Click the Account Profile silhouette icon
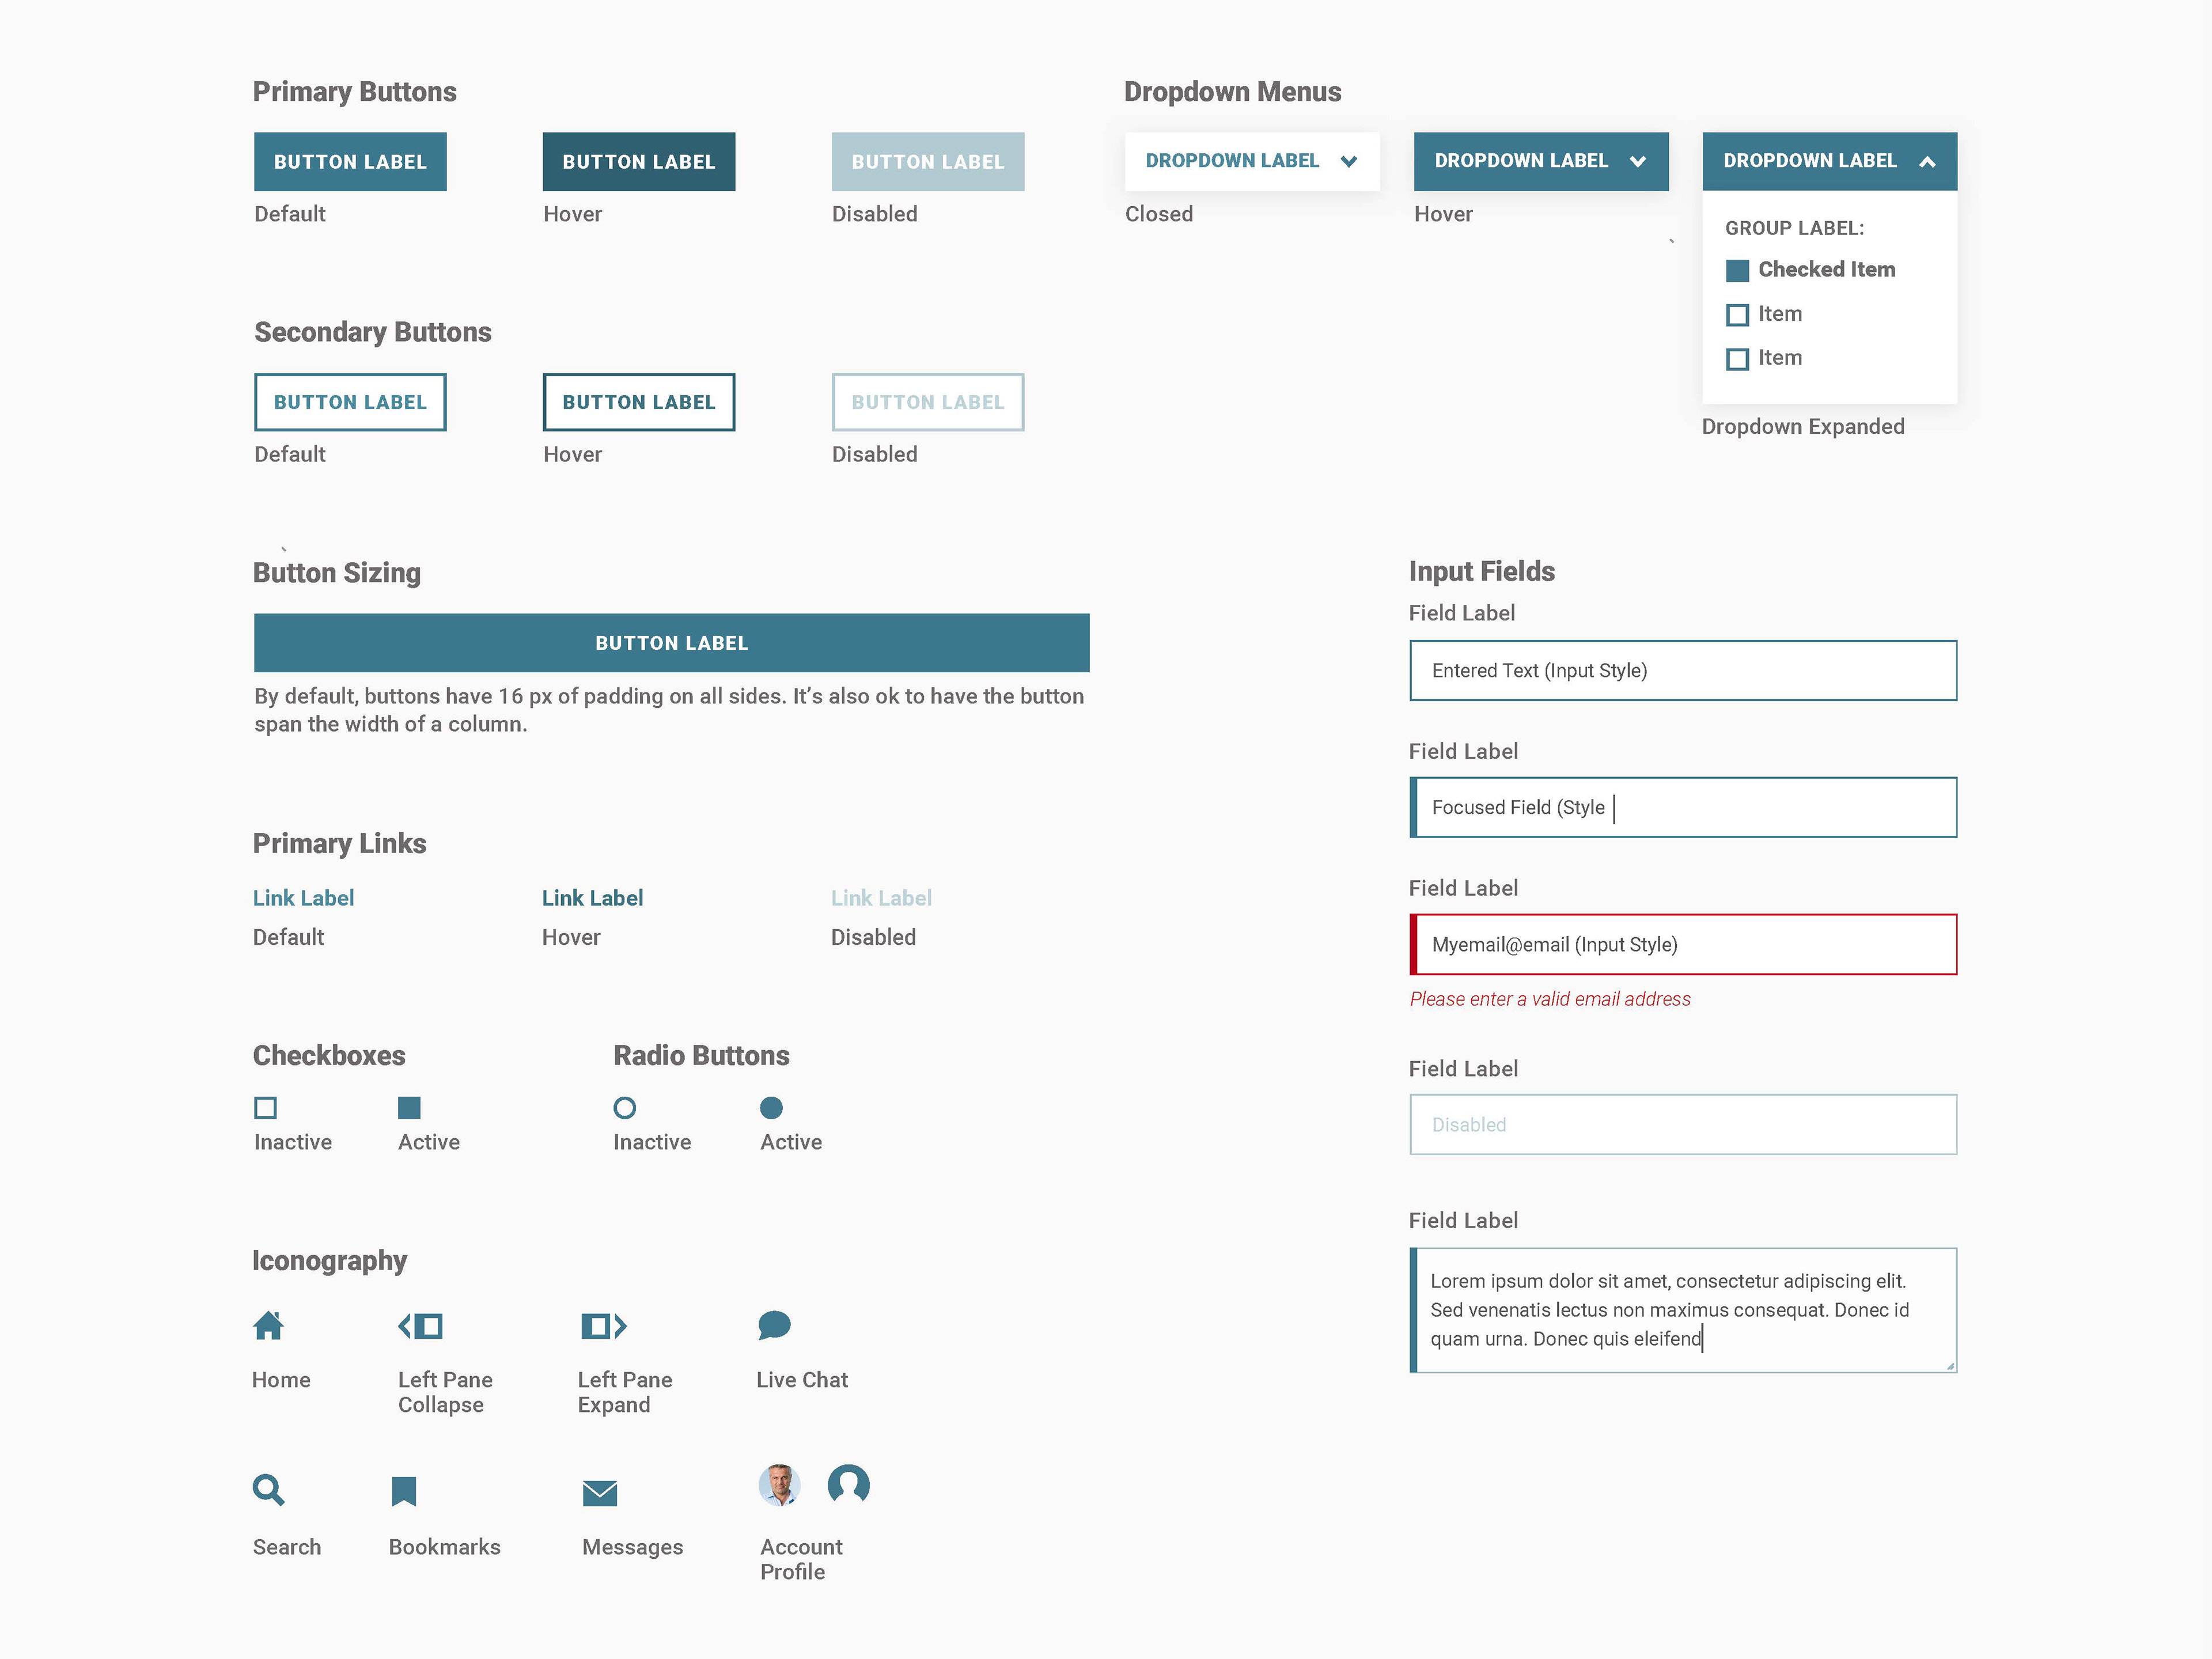The image size is (2212, 1659). (x=848, y=1485)
